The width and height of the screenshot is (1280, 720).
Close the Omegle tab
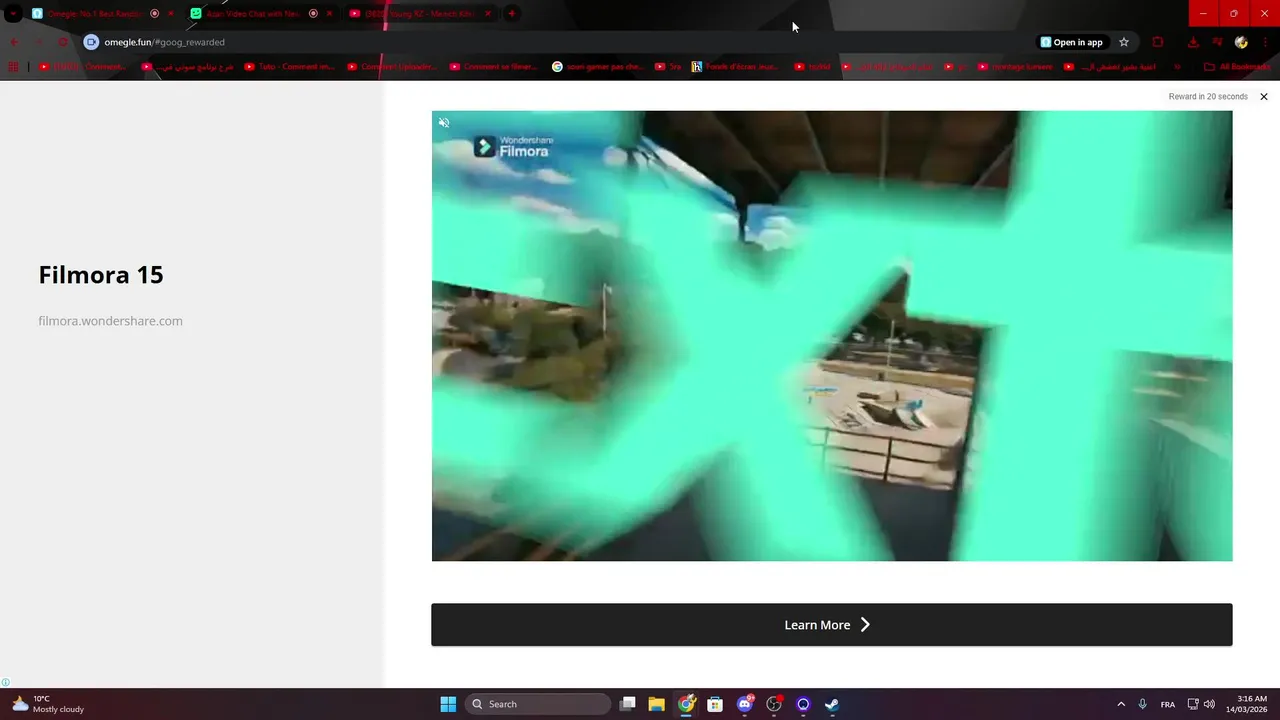click(x=171, y=14)
